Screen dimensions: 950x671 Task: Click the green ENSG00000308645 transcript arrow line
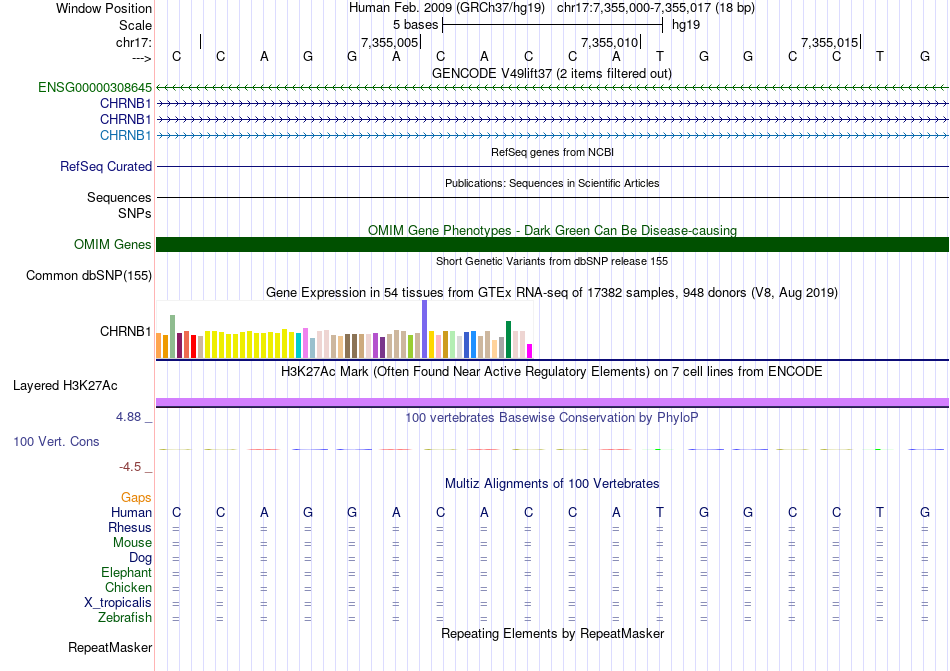tap(552, 88)
